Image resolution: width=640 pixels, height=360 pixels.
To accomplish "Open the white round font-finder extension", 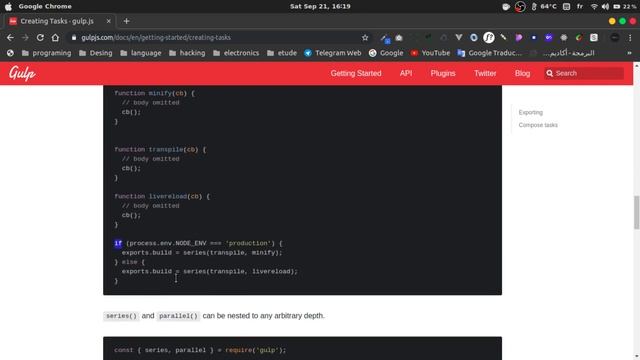I will (x=489, y=38).
